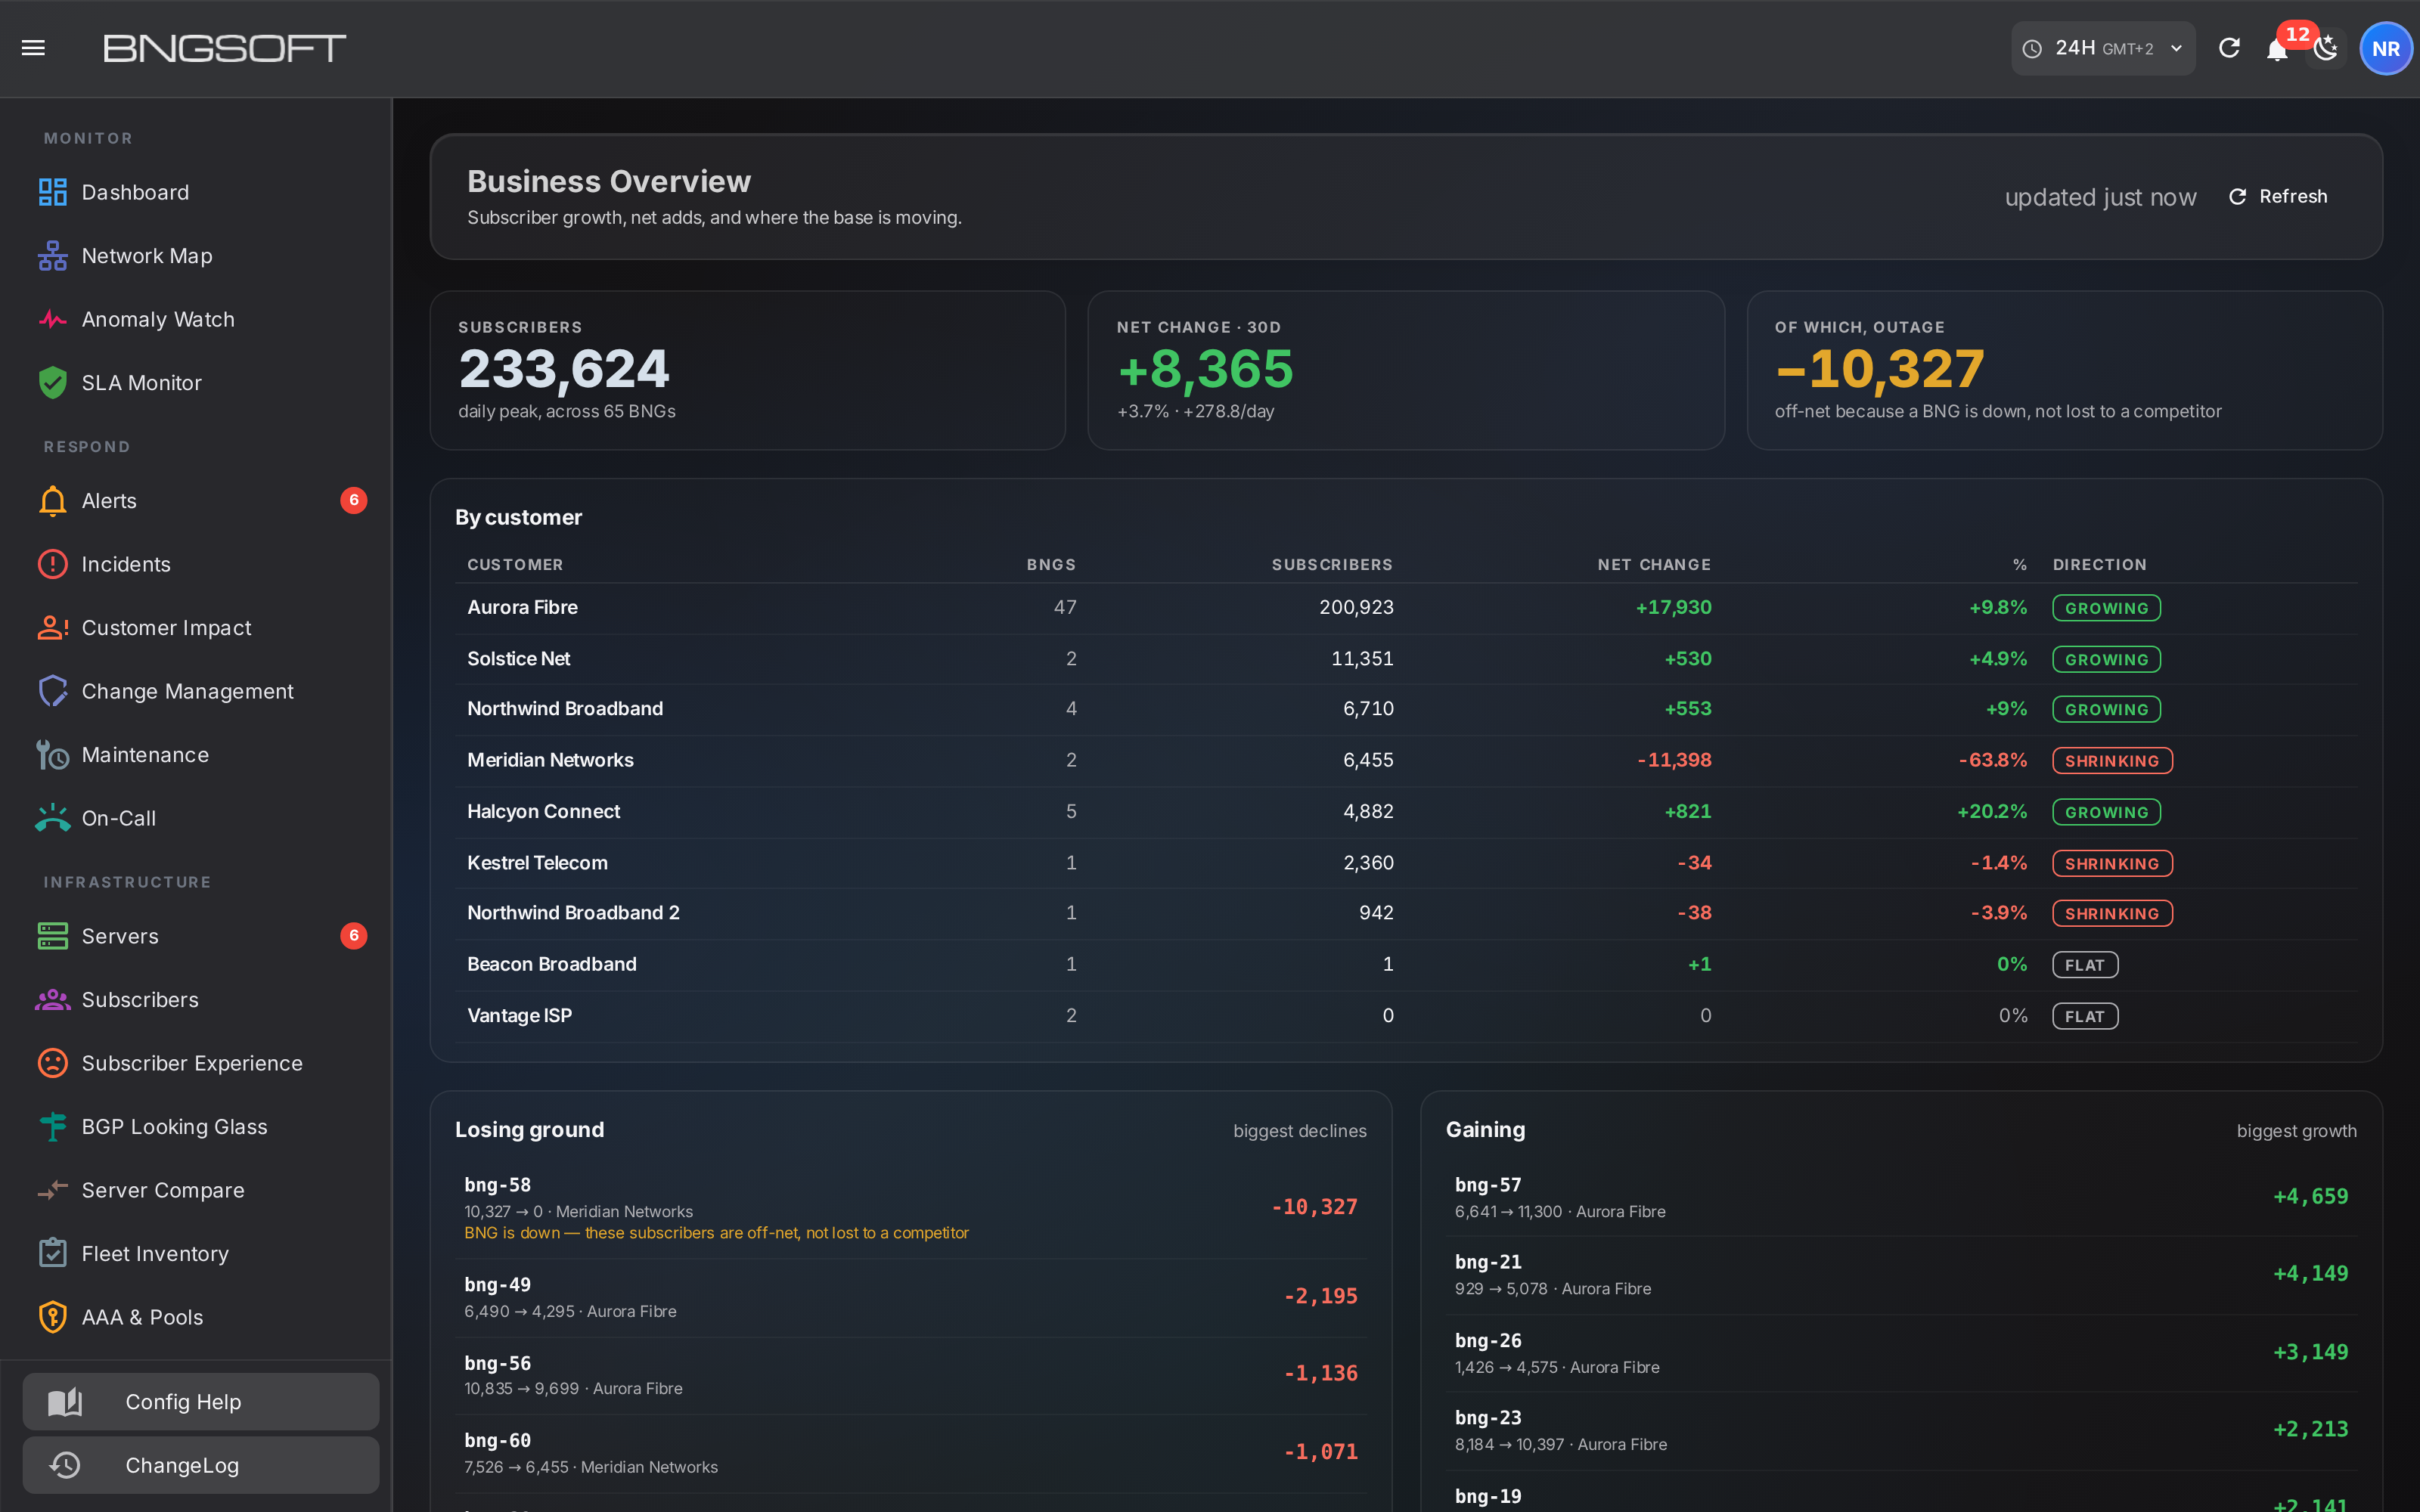Open the NR user avatar menu
Viewport: 2420px width, 1512px height.
[x=2386, y=48]
